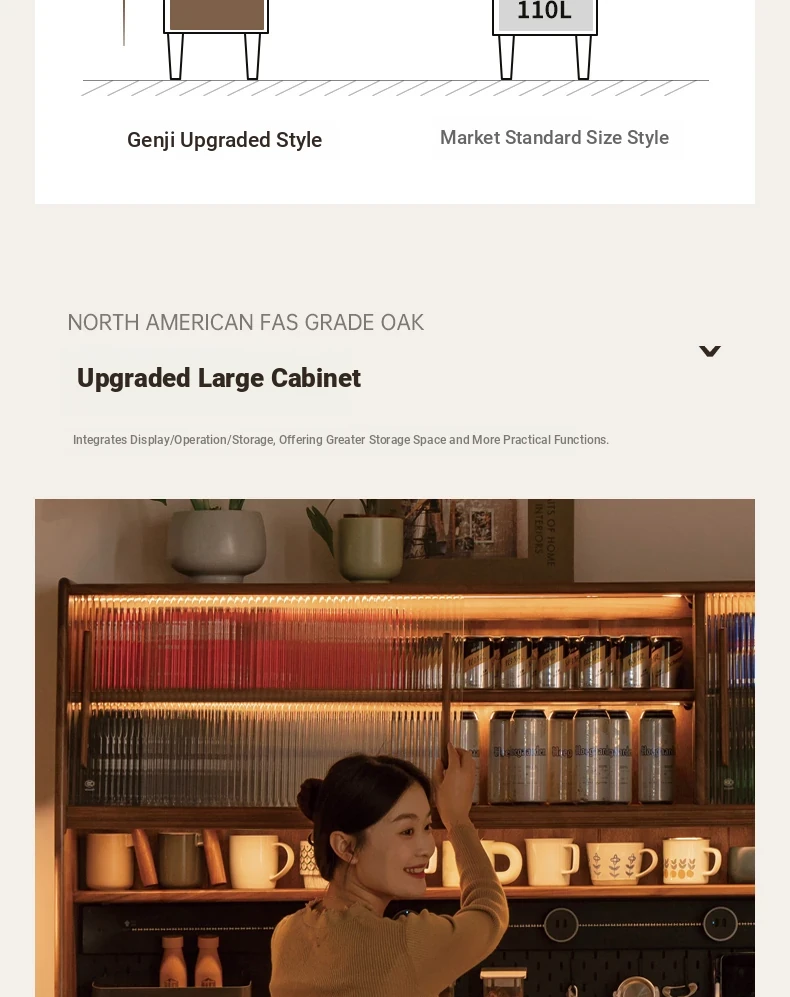The width and height of the screenshot is (790, 997).
Task: Click the small logo on glass door corner
Action: [x=90, y=784]
